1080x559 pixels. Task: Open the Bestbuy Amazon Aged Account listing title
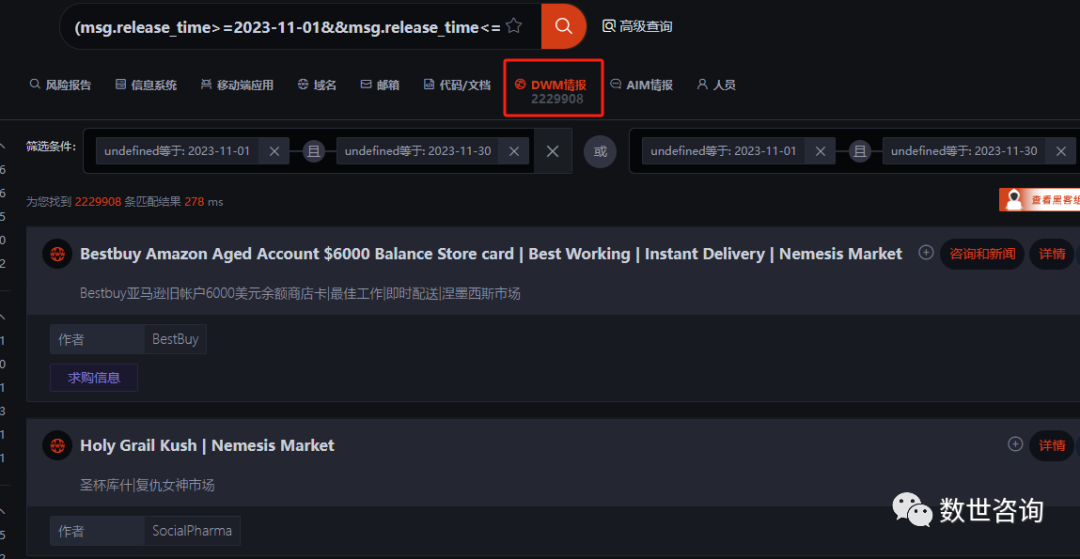click(491, 254)
